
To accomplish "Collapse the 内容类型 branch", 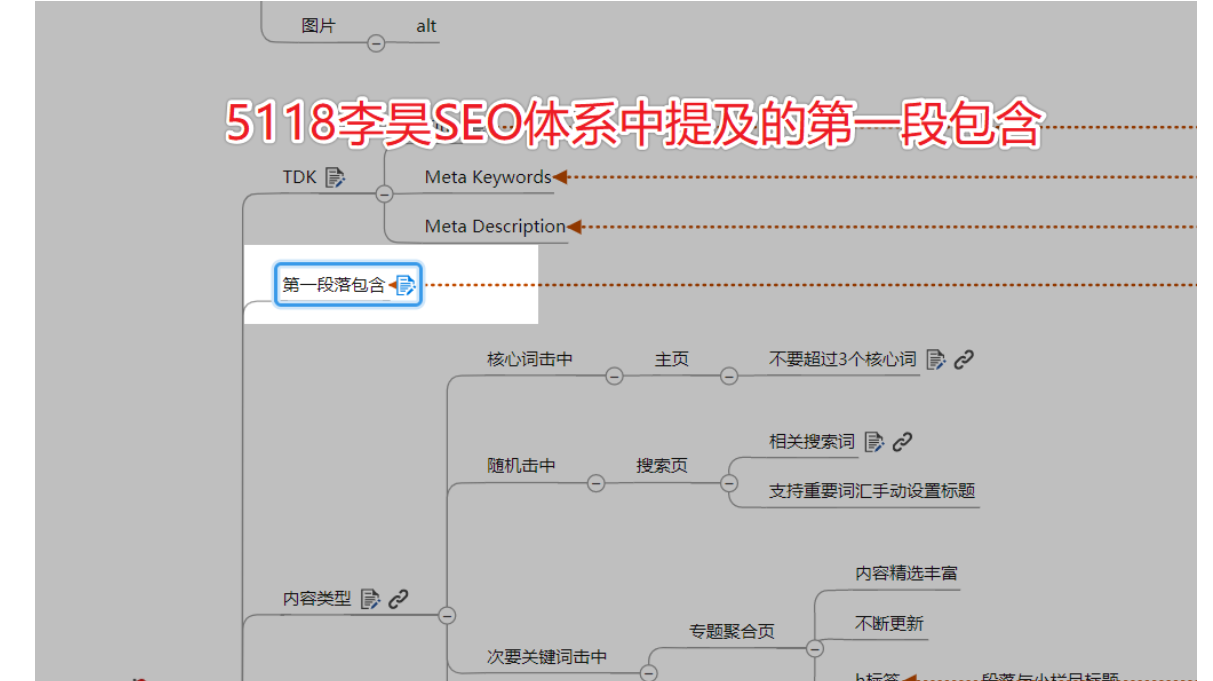I will click(447, 615).
